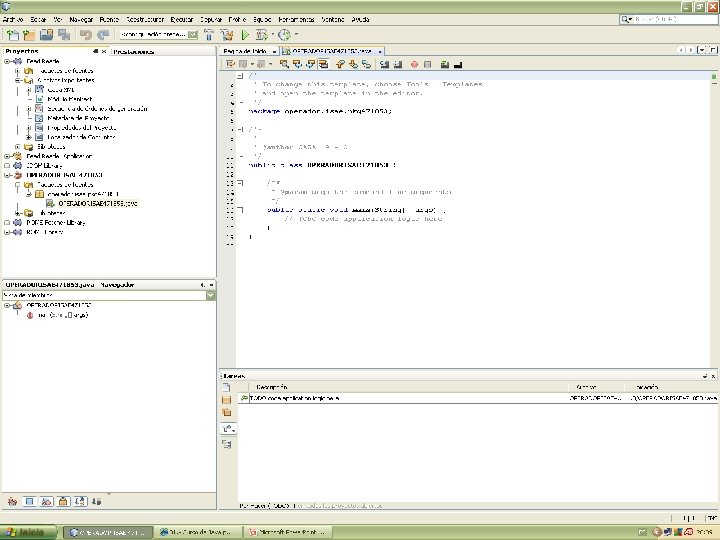Click the New Project toolbar icon
The height and width of the screenshot is (540, 720).
(28, 35)
